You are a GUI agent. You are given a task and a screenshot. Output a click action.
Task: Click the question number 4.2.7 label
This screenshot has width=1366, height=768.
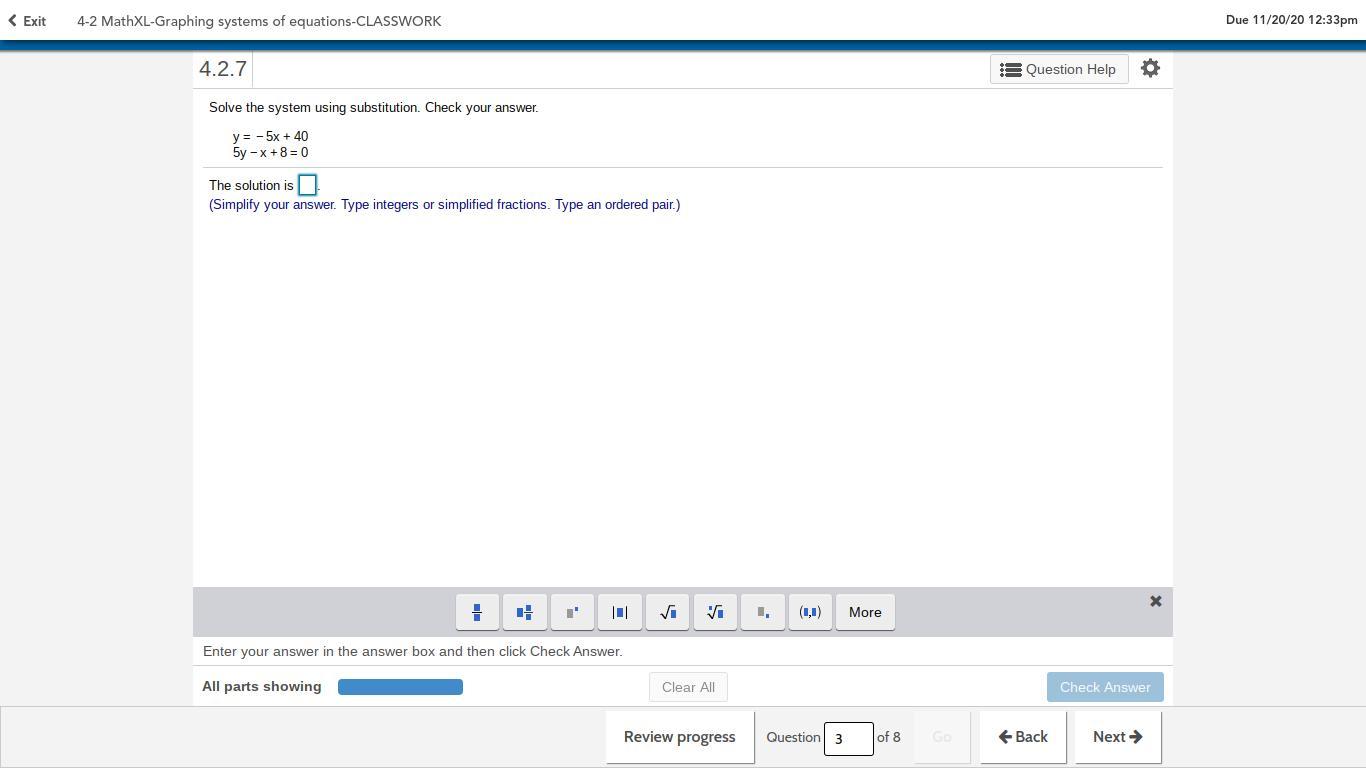click(223, 69)
